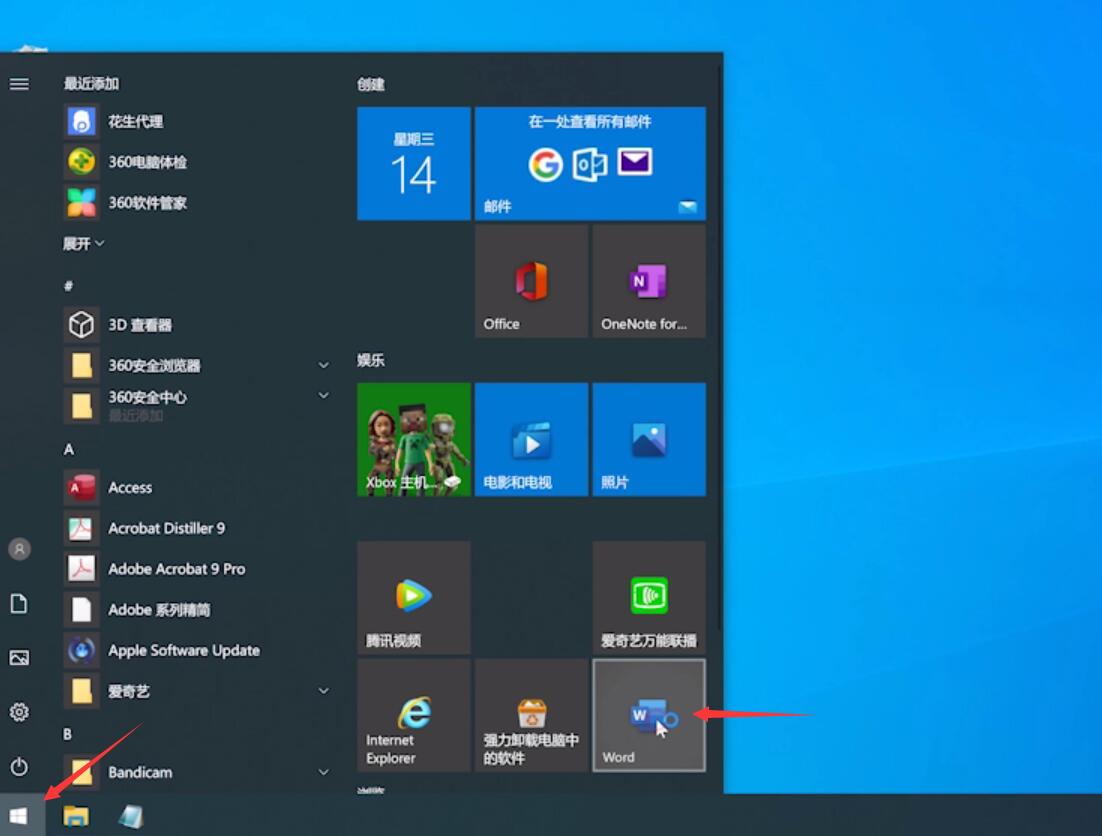Open the Movies and TV tile

[x=531, y=440]
